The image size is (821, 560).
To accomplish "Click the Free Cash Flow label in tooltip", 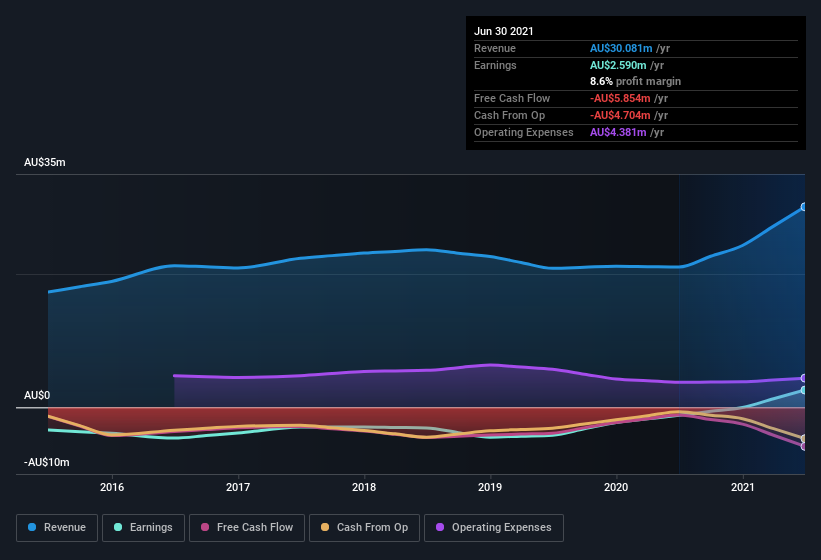I will tap(512, 98).
